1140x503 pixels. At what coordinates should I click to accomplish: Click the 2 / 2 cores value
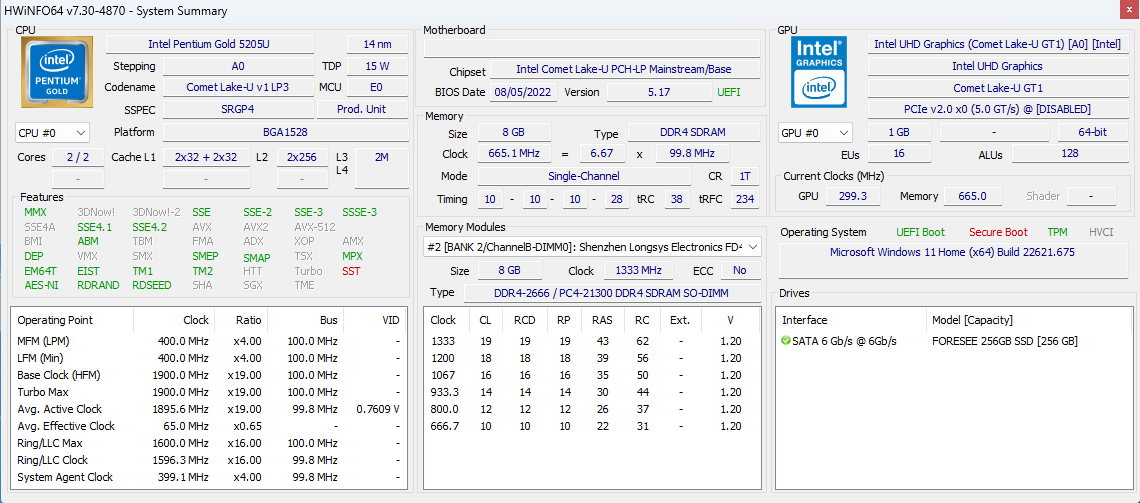tap(78, 157)
